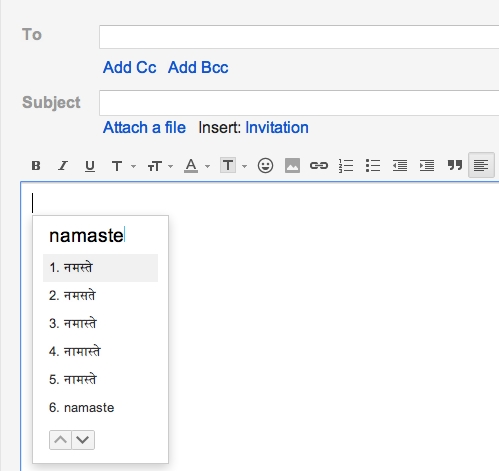The width and height of the screenshot is (499, 471).
Task: Increase indent of text
Action: click(x=427, y=165)
